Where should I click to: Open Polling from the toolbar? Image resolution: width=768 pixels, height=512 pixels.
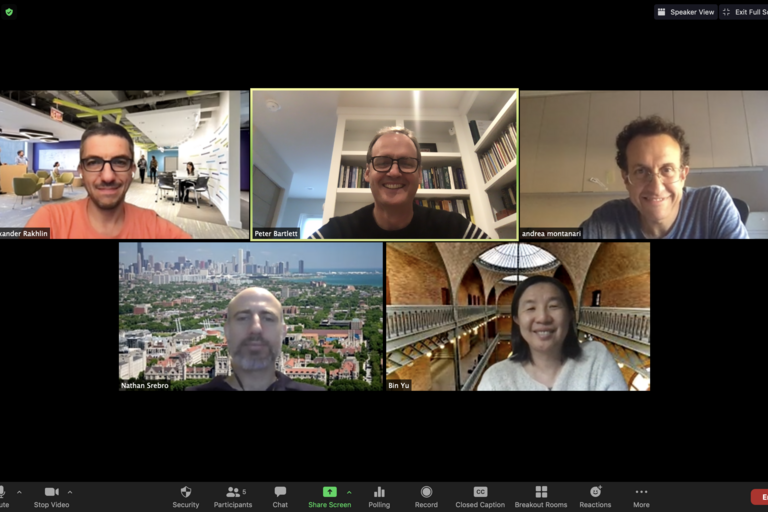pos(379,496)
